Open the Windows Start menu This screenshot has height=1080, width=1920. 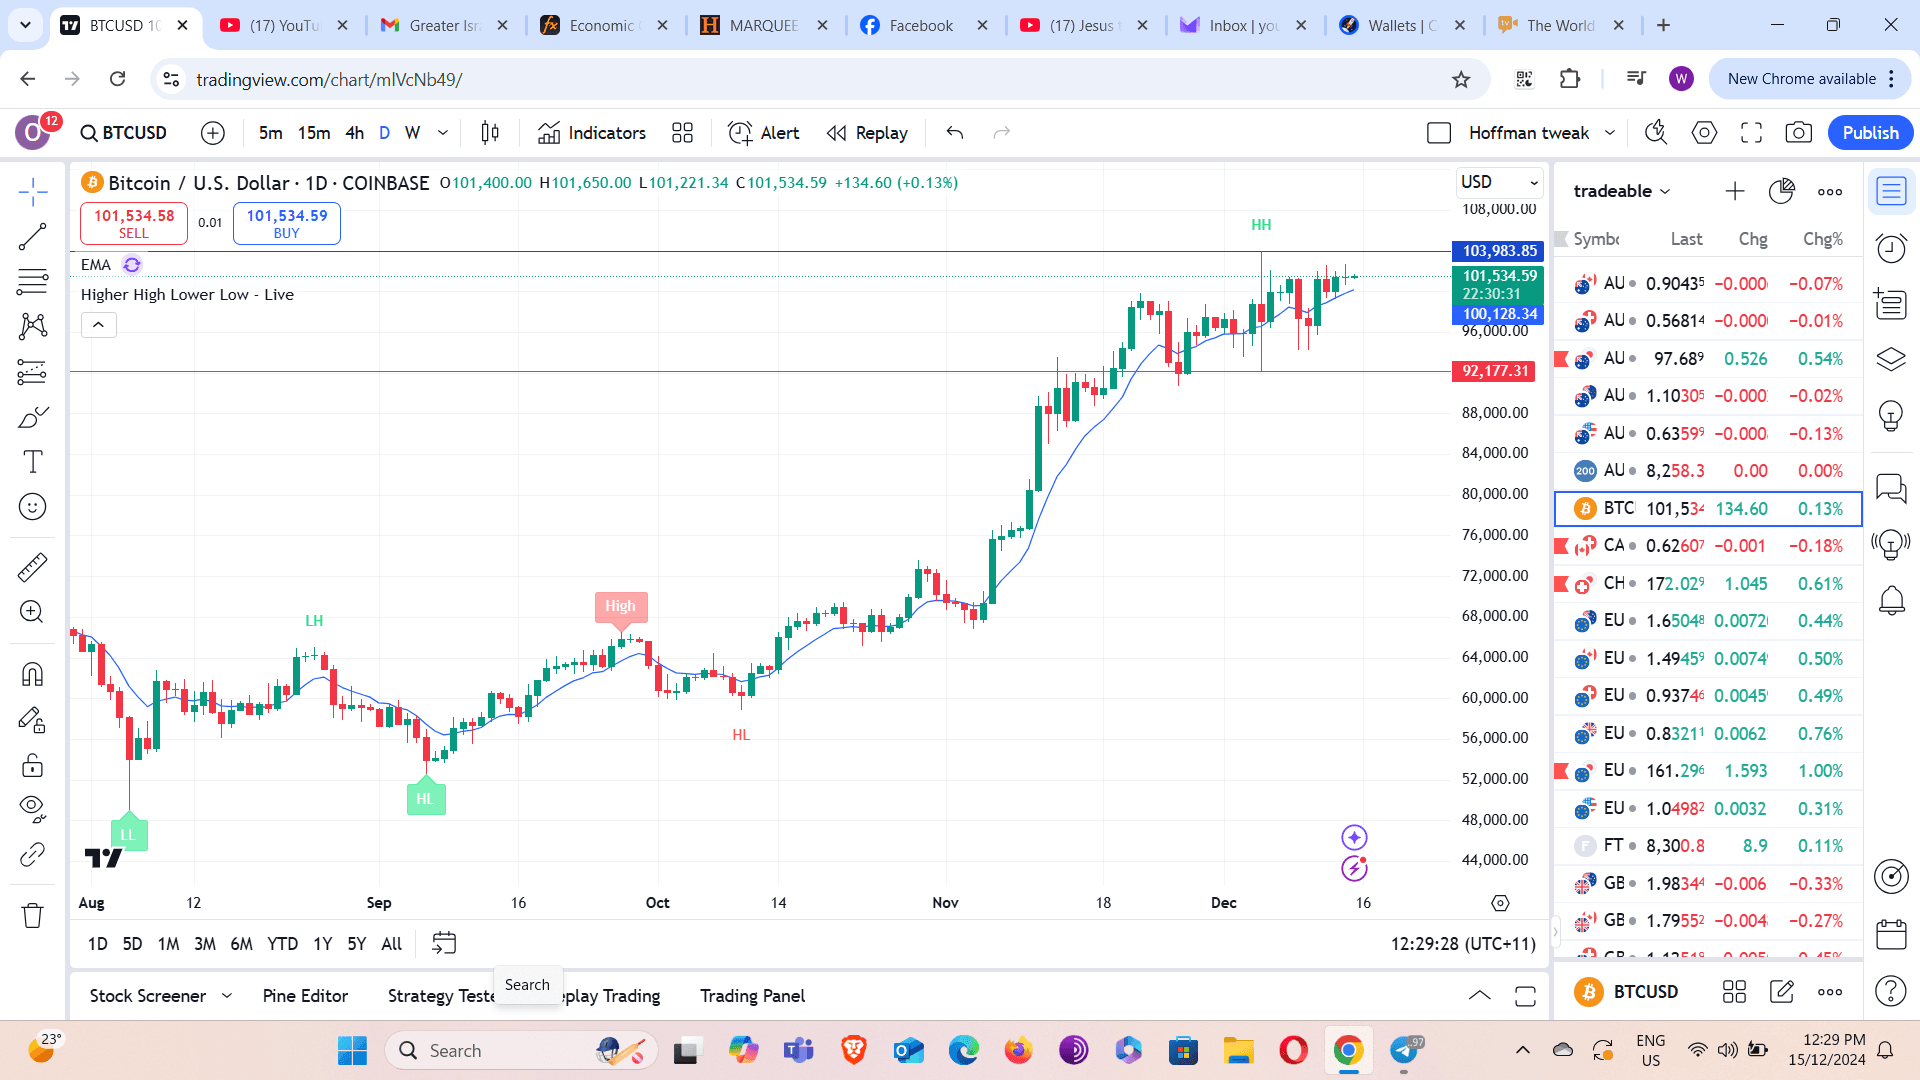352,1051
